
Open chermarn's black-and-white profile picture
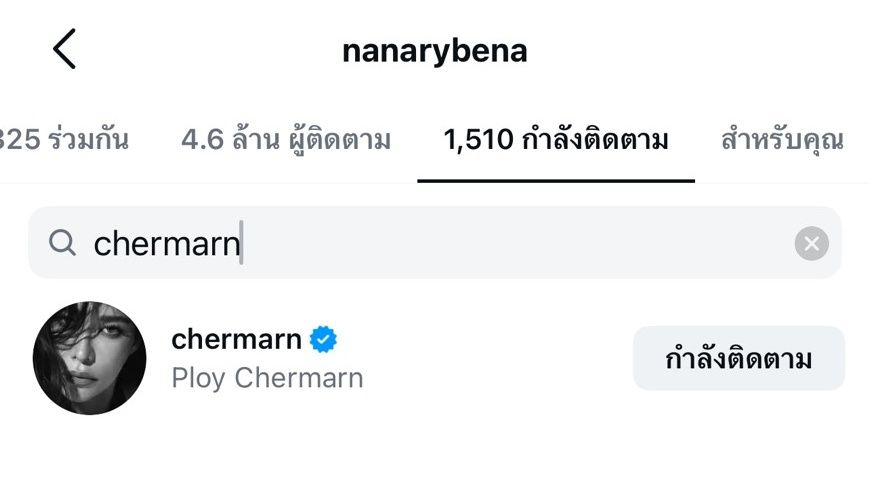(x=90, y=358)
